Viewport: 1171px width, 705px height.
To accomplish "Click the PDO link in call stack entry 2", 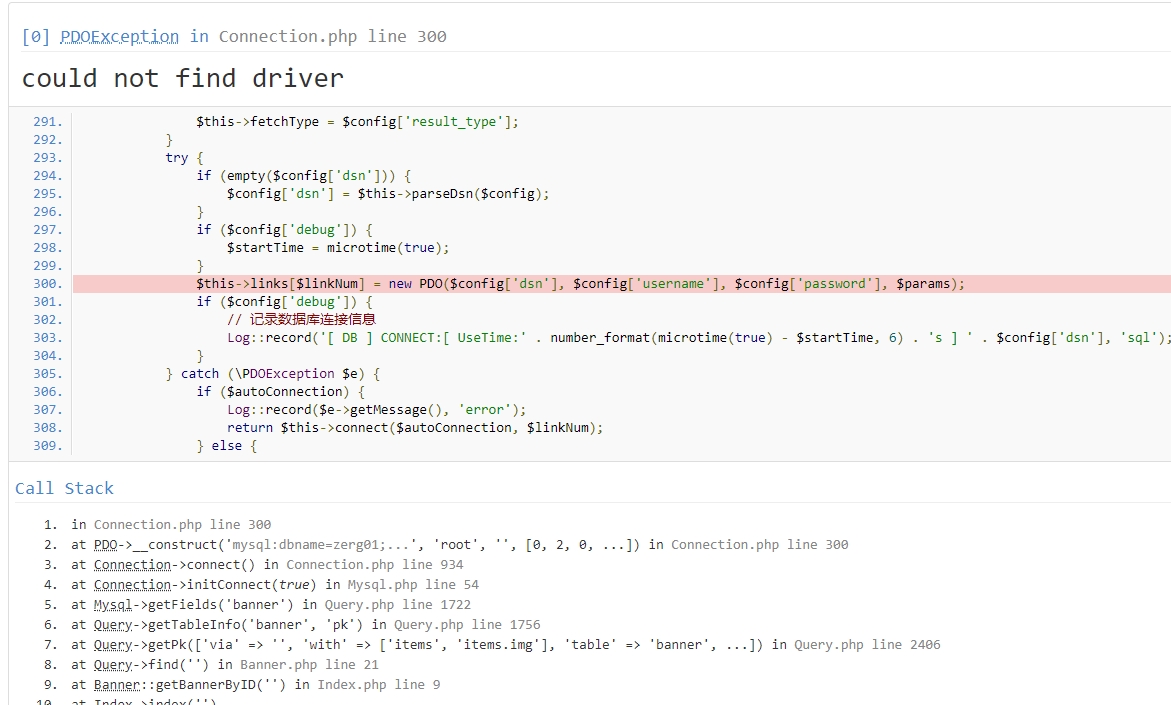I will click(105, 545).
